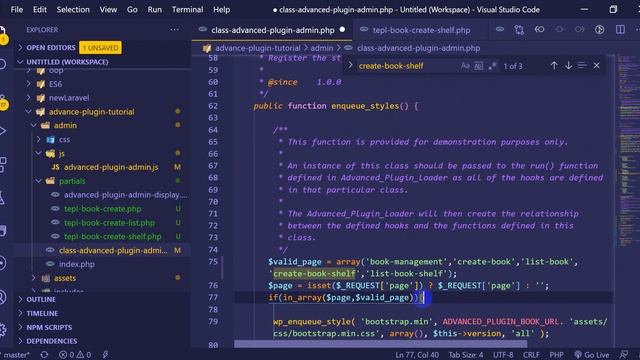Open Explorer views and more actions ellipsis
This screenshot has width=640, height=360.
[174, 29]
